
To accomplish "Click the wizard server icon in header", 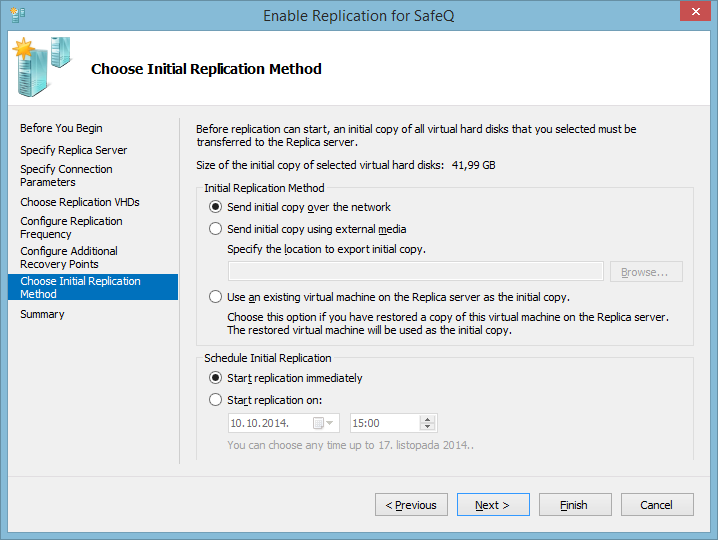I will (x=42, y=66).
